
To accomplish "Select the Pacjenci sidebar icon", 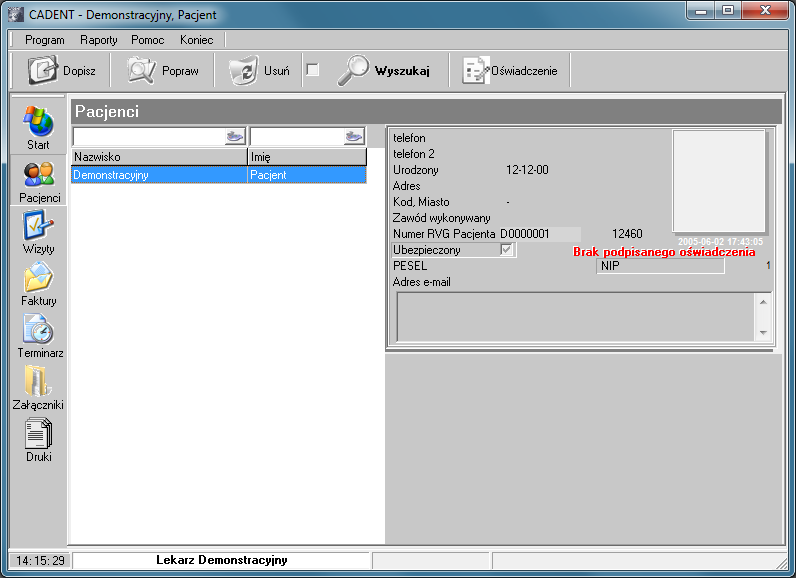I will [39, 180].
